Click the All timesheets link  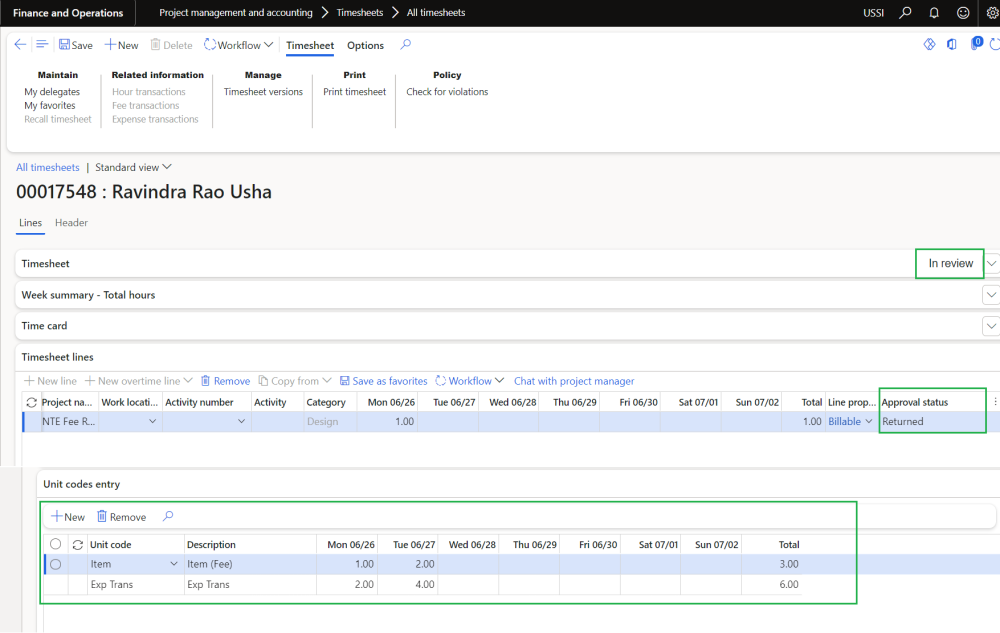click(48, 167)
